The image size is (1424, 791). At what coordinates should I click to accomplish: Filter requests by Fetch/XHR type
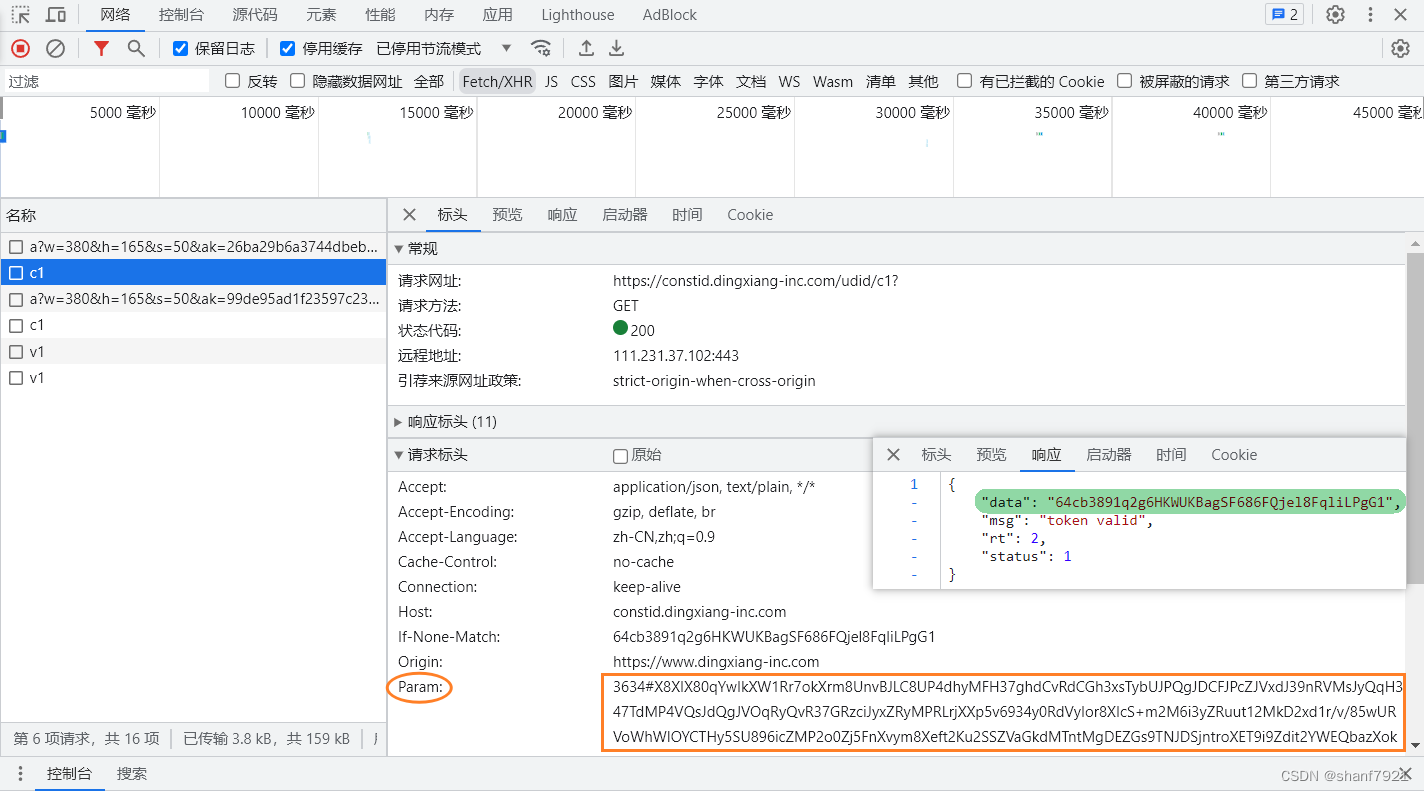tap(497, 81)
